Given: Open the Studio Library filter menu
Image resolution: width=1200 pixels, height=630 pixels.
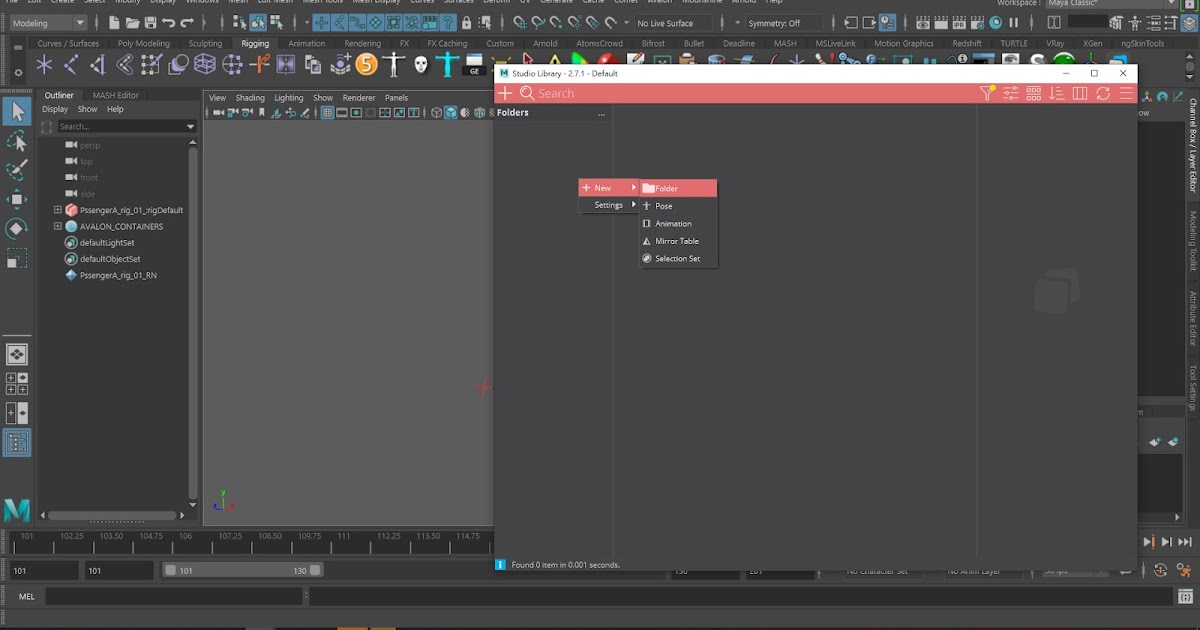Looking at the screenshot, I should [x=986, y=93].
